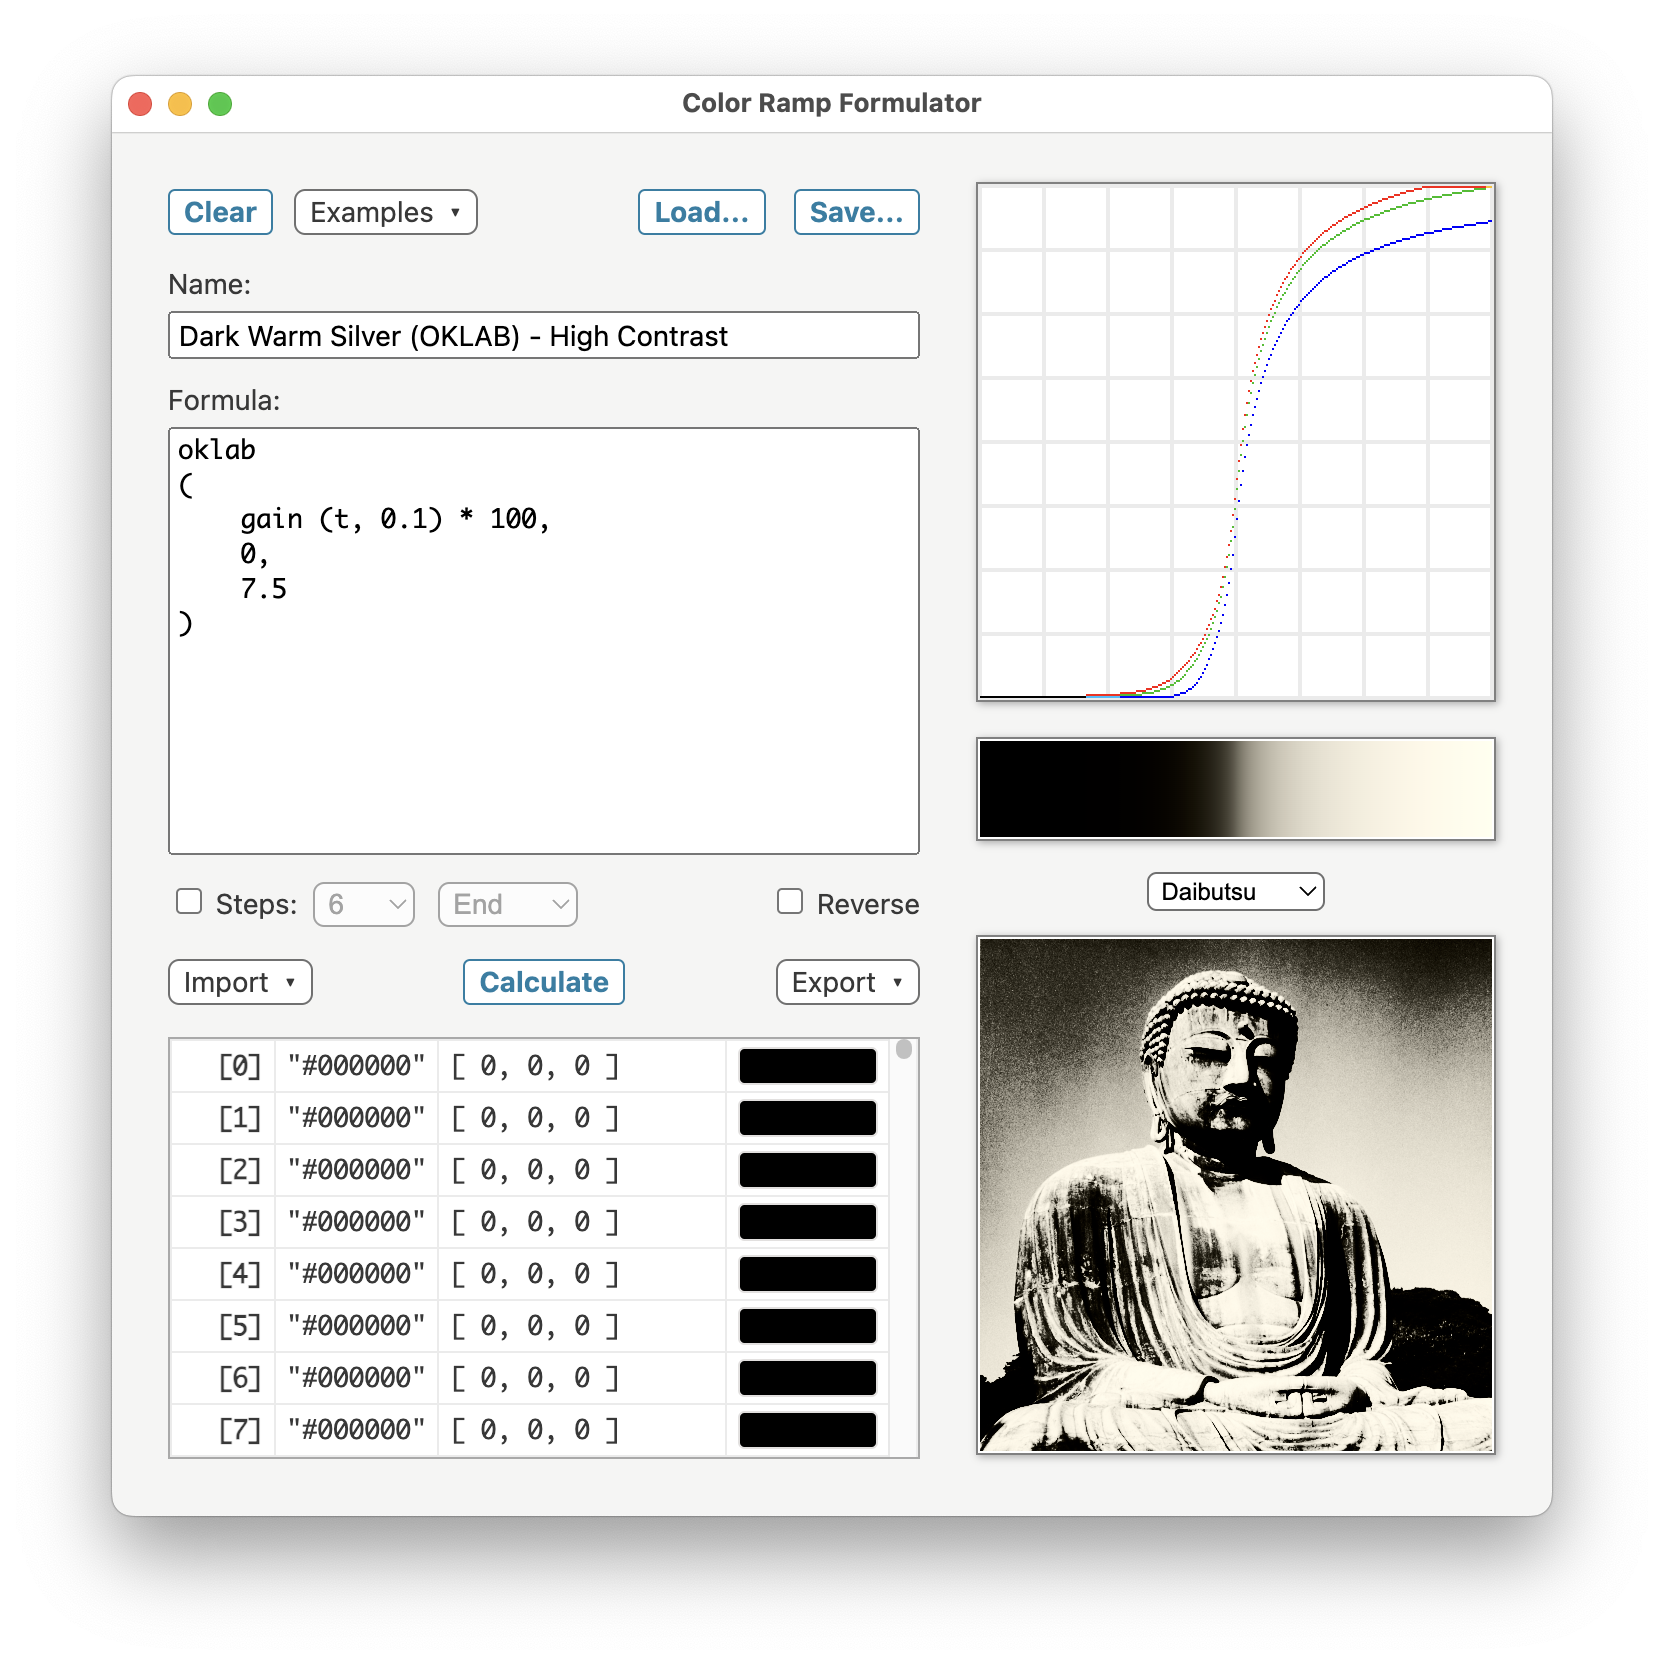This screenshot has width=1664, height=1664.
Task: Click the color swatch in row [3]
Action: [x=808, y=1222]
